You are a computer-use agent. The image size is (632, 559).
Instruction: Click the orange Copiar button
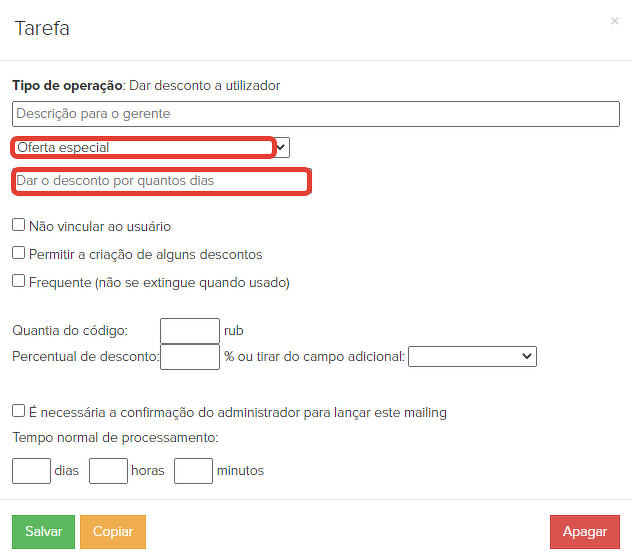coord(113,532)
